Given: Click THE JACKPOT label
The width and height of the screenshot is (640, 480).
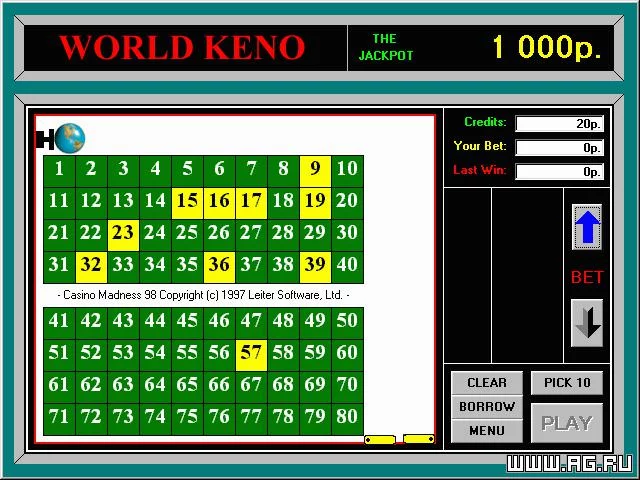Looking at the screenshot, I should [386, 47].
